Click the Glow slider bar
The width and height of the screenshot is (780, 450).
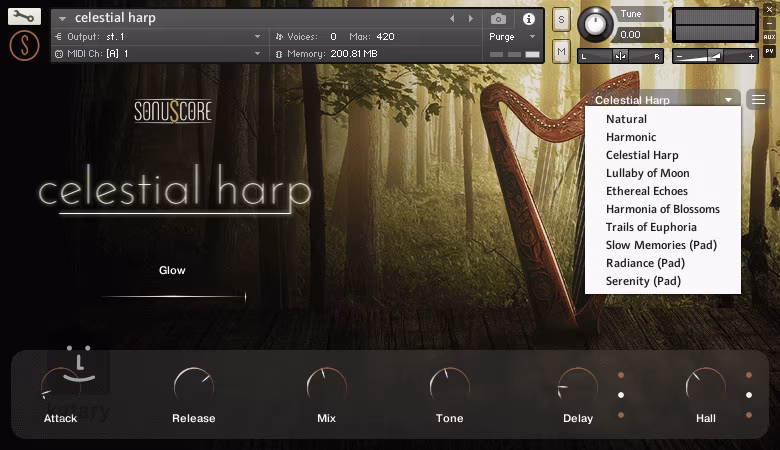tap(172, 296)
